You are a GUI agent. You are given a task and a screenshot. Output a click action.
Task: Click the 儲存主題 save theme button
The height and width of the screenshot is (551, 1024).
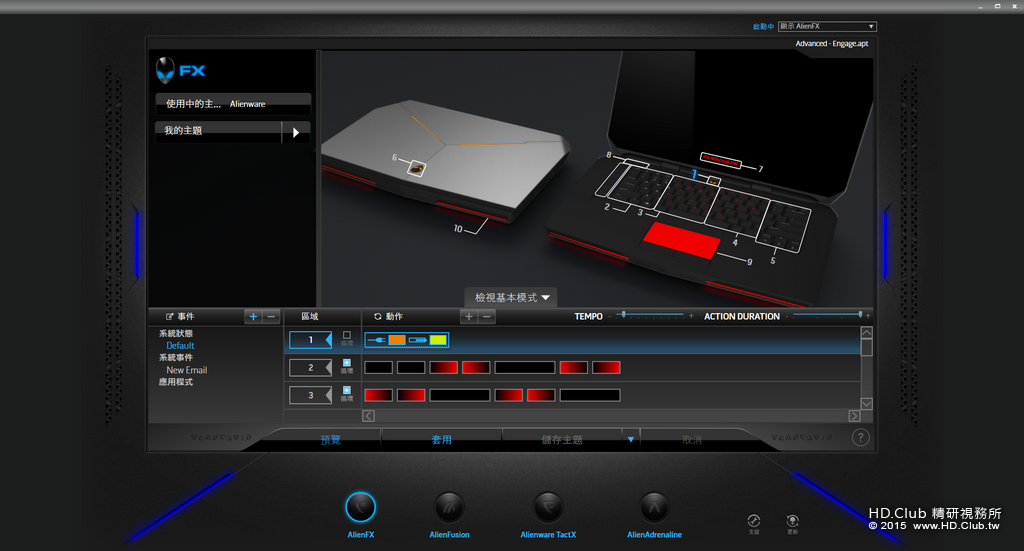(x=562, y=439)
